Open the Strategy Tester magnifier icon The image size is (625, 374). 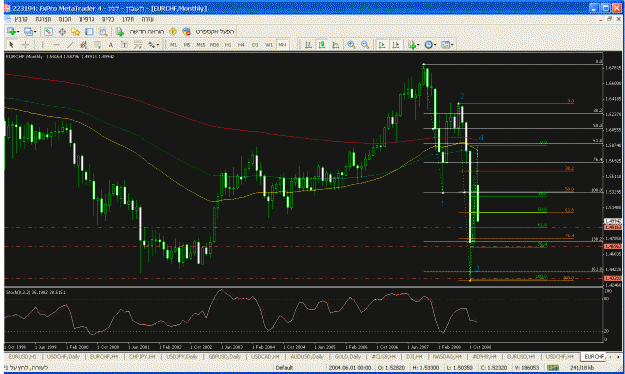click(x=103, y=31)
